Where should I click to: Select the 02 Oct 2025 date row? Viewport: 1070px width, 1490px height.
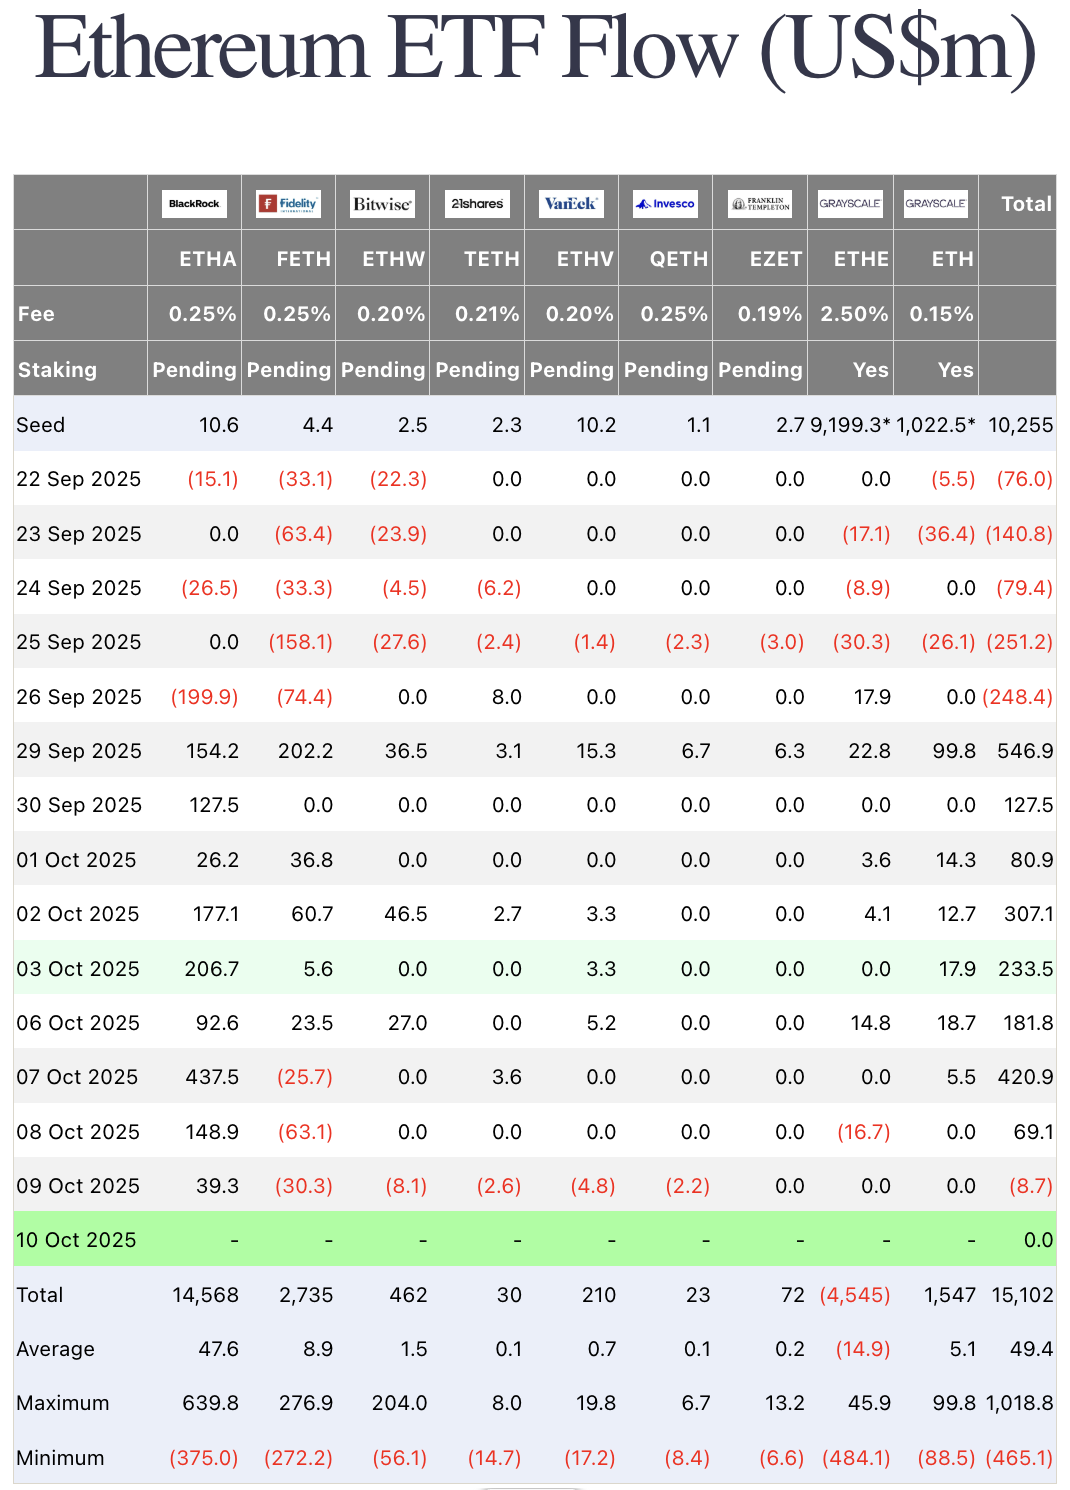[535, 914]
